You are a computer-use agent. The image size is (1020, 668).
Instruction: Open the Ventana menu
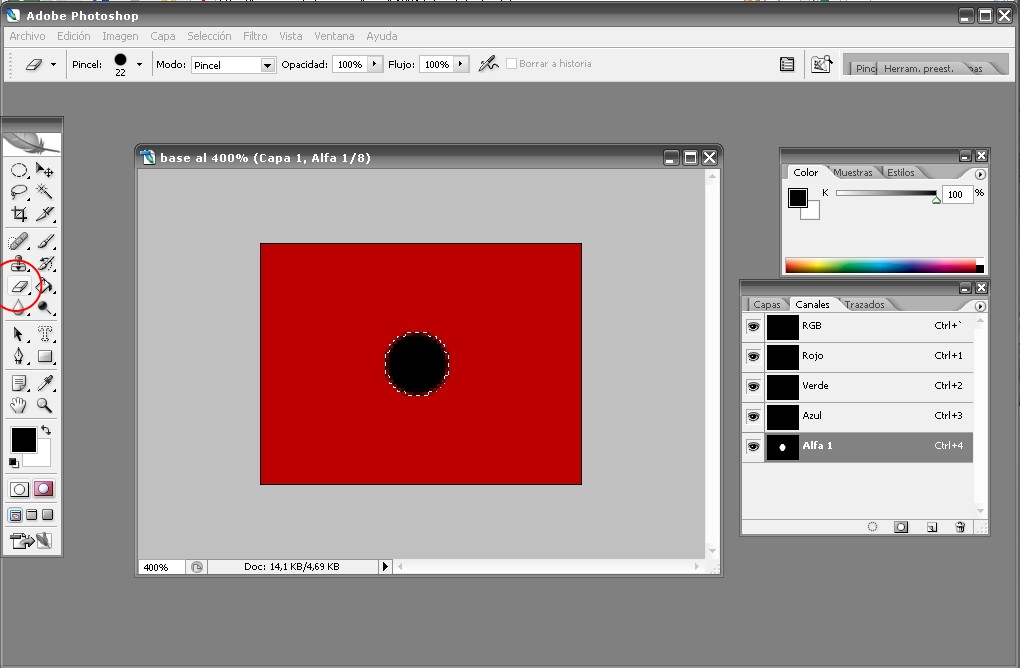click(x=334, y=36)
